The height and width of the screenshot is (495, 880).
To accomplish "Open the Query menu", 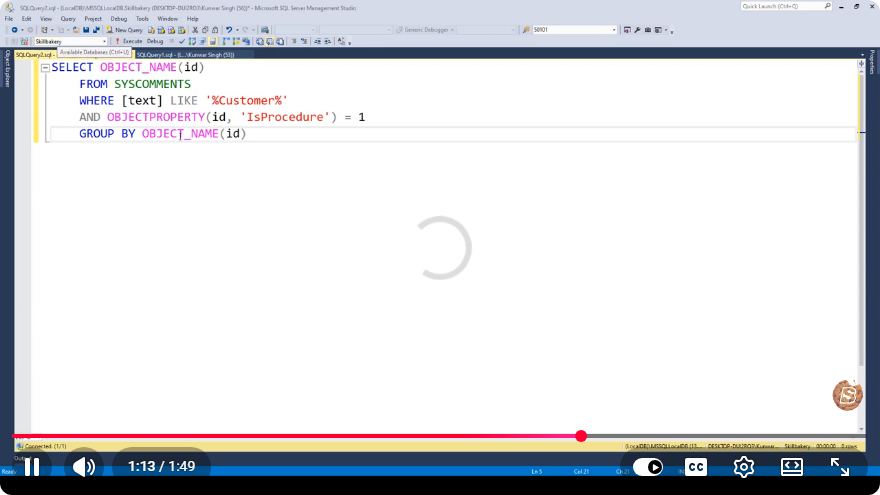I will (x=68, y=19).
